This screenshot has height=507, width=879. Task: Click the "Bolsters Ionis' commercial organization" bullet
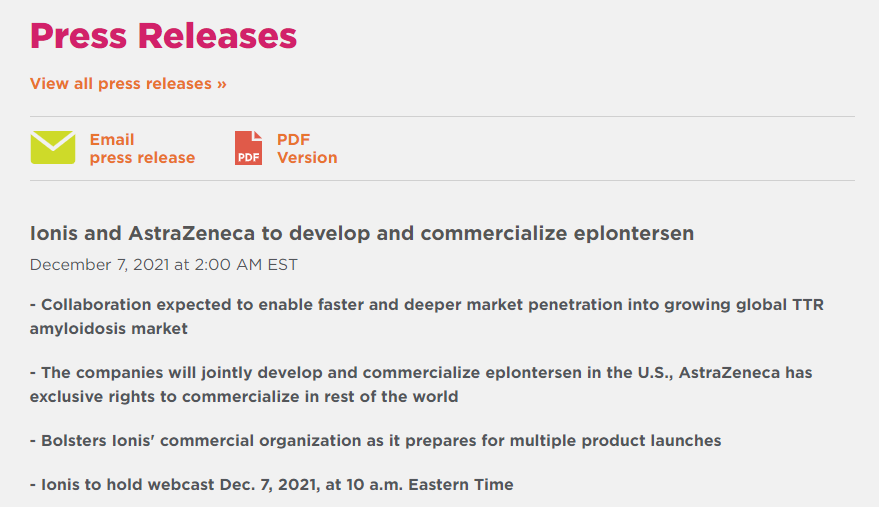click(376, 441)
